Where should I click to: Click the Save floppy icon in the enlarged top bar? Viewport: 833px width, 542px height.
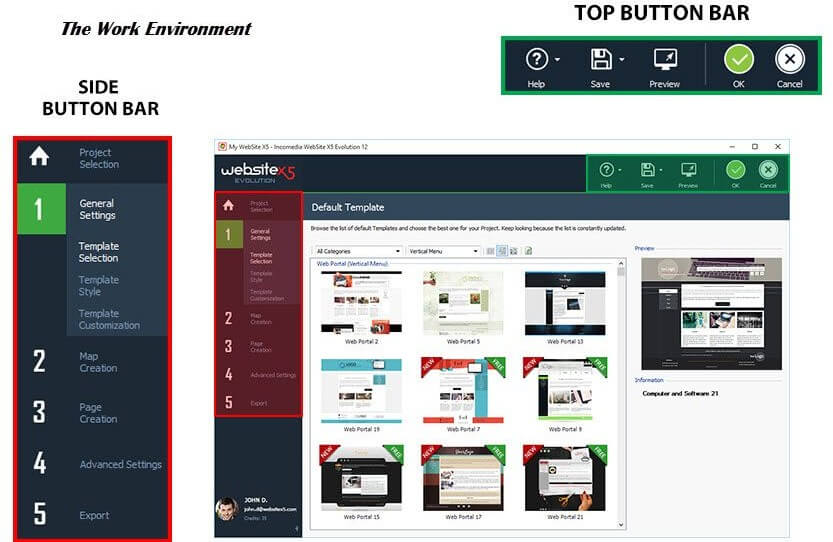601,59
